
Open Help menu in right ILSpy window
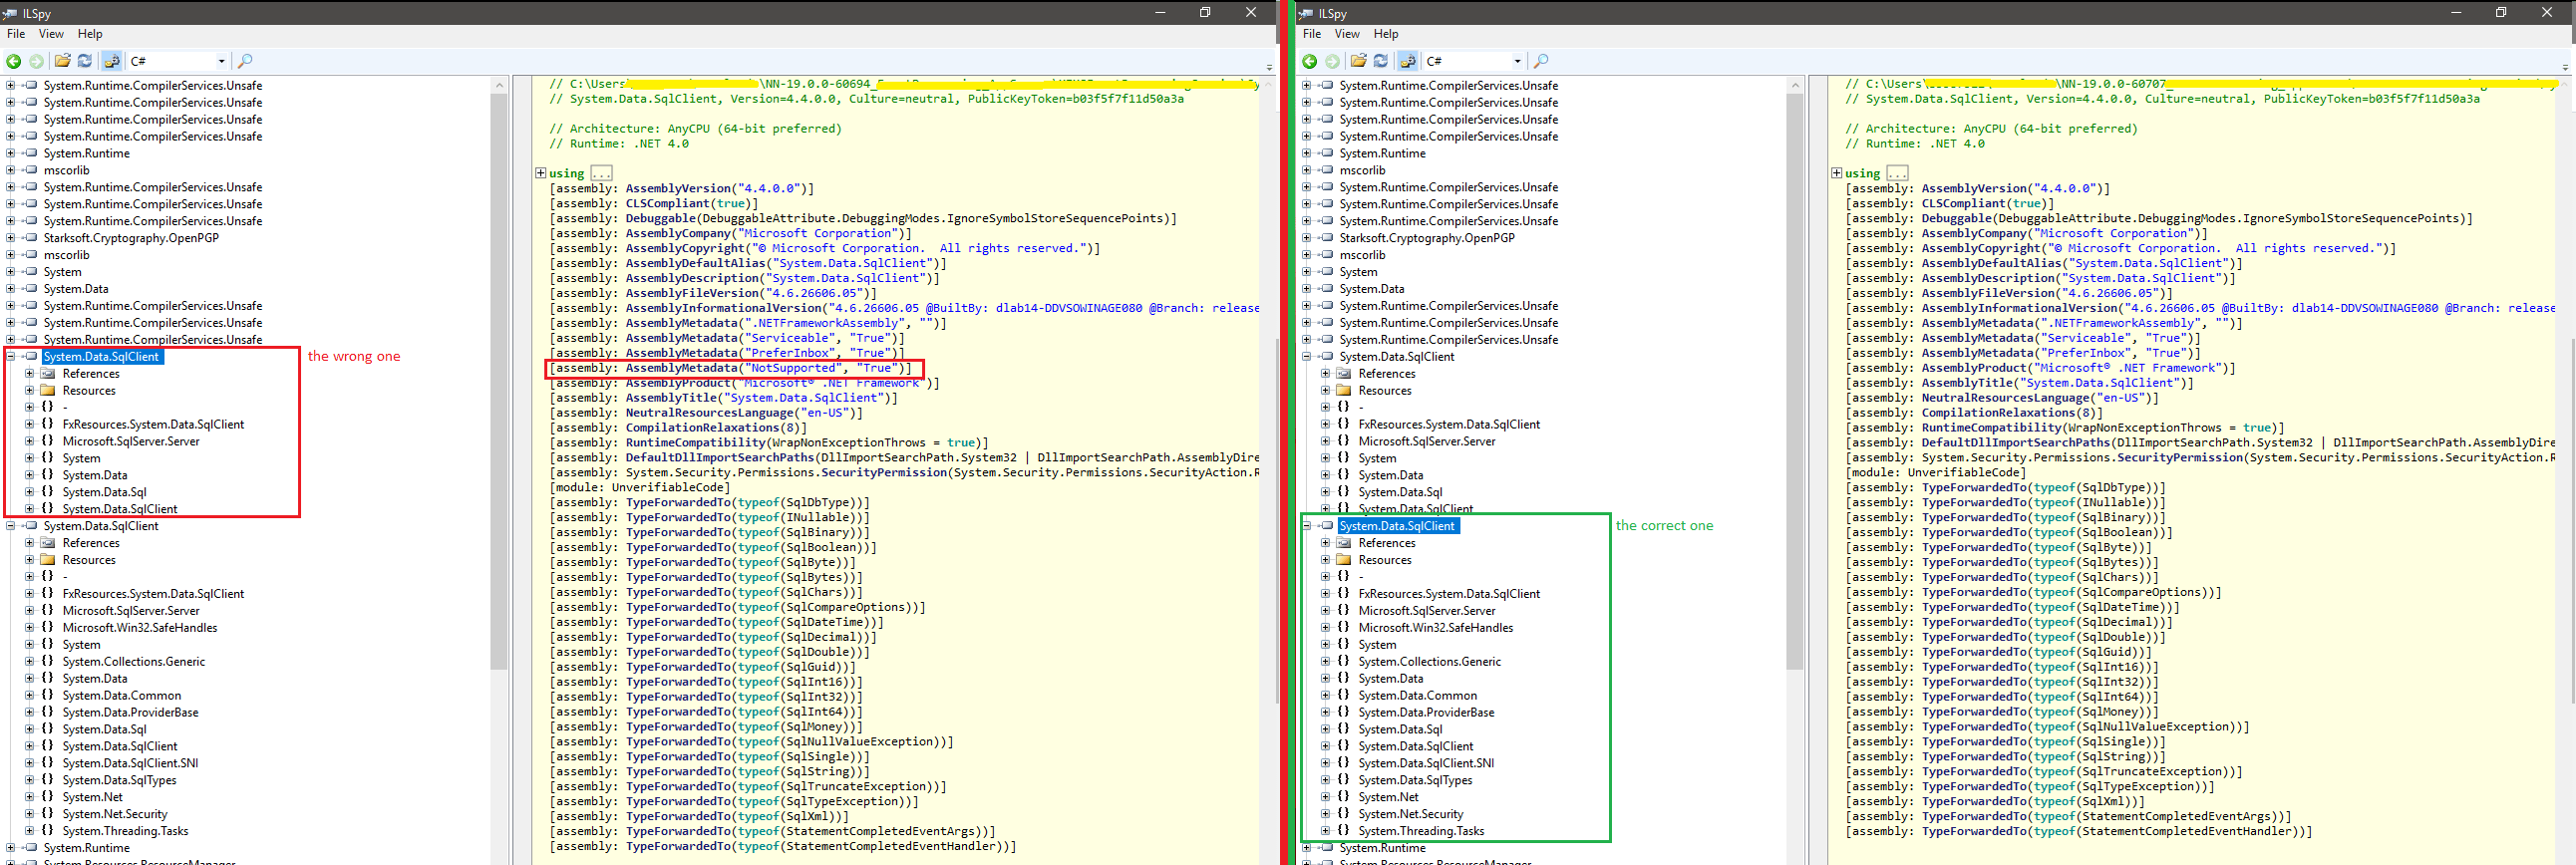(1386, 34)
